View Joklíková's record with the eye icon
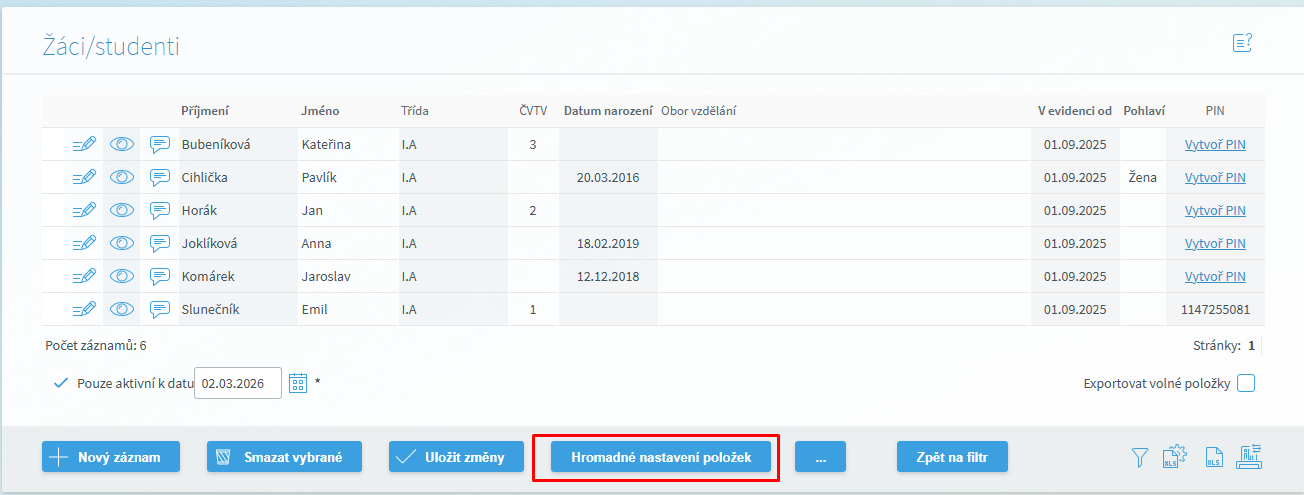1304x495 pixels. (122, 244)
